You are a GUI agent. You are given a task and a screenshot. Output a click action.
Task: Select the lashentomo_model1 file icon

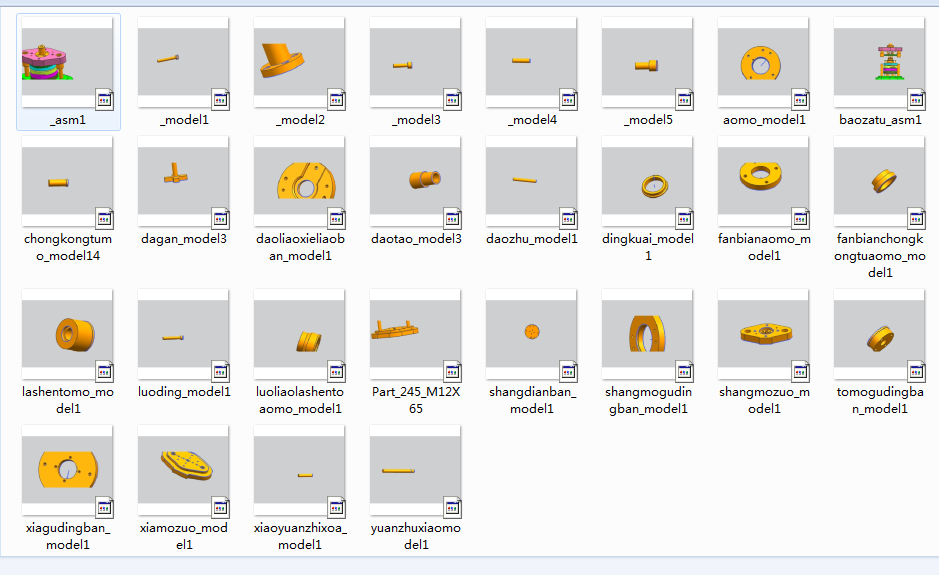click(68, 335)
